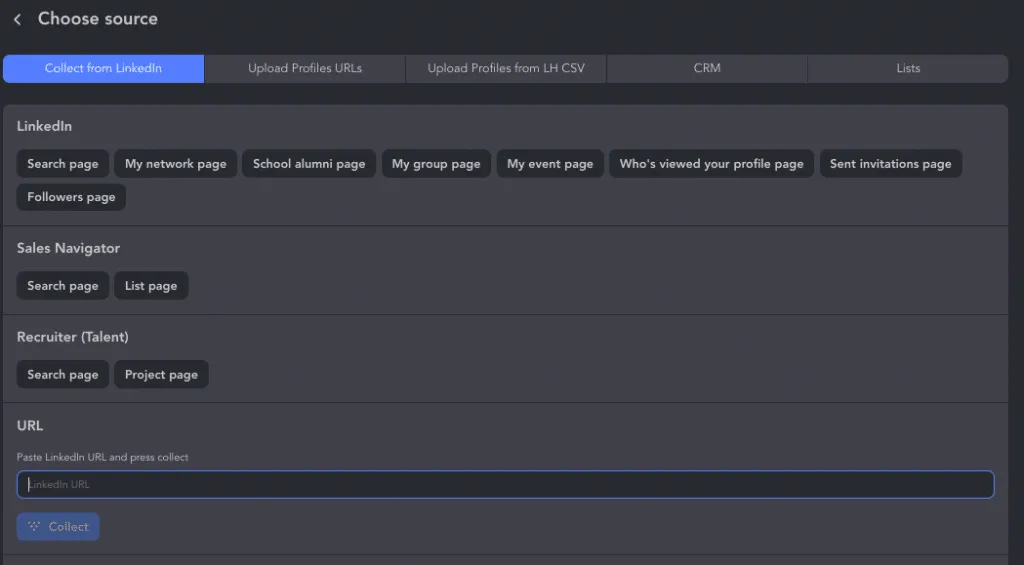Select the Collect from LinkedIn tab
Viewport: 1024px width, 565px height.
103,69
